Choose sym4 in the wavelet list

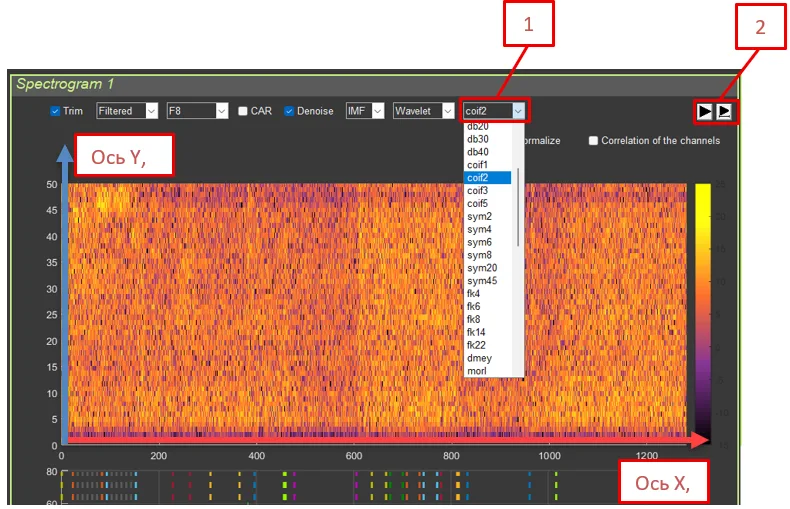point(479,229)
